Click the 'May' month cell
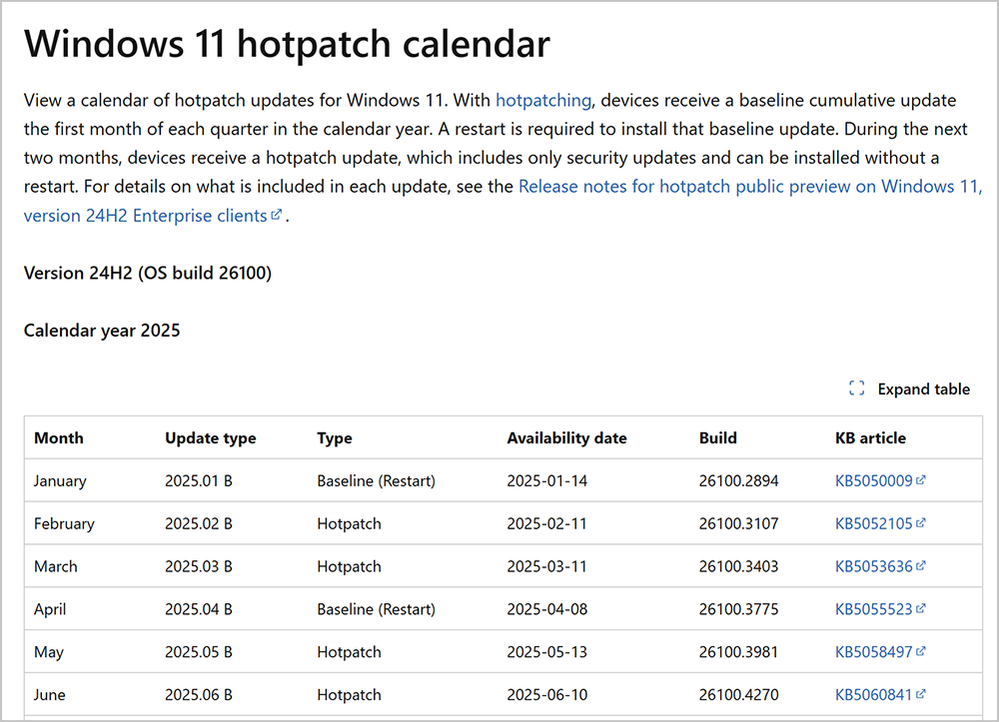Image resolution: width=999 pixels, height=722 pixels. (48, 652)
